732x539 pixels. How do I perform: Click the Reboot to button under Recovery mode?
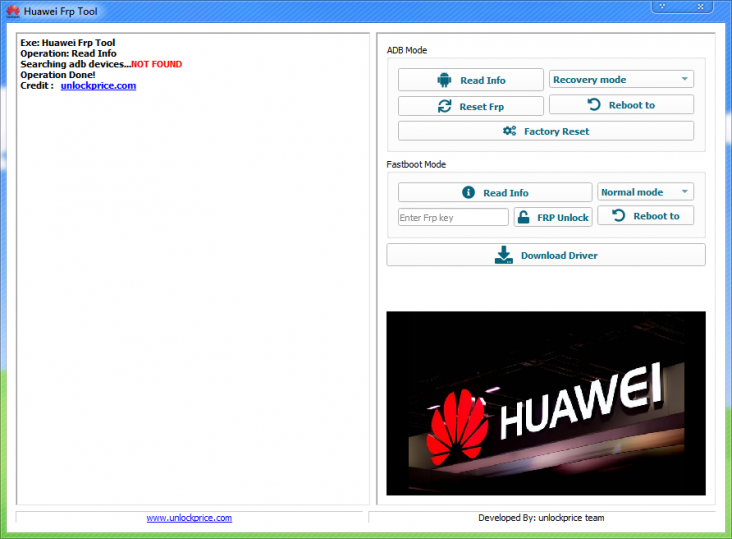click(621, 105)
